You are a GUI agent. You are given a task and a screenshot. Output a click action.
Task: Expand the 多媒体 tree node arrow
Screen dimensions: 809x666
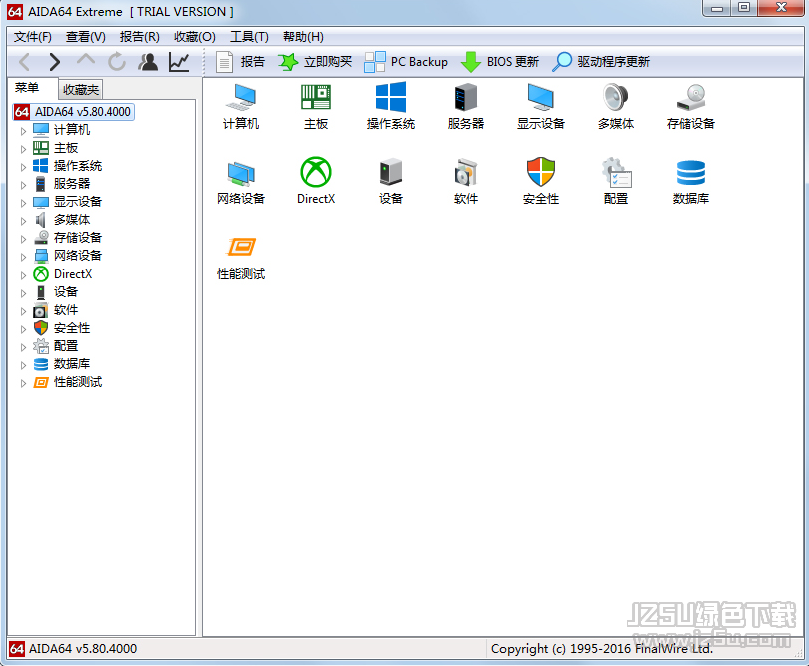23,221
